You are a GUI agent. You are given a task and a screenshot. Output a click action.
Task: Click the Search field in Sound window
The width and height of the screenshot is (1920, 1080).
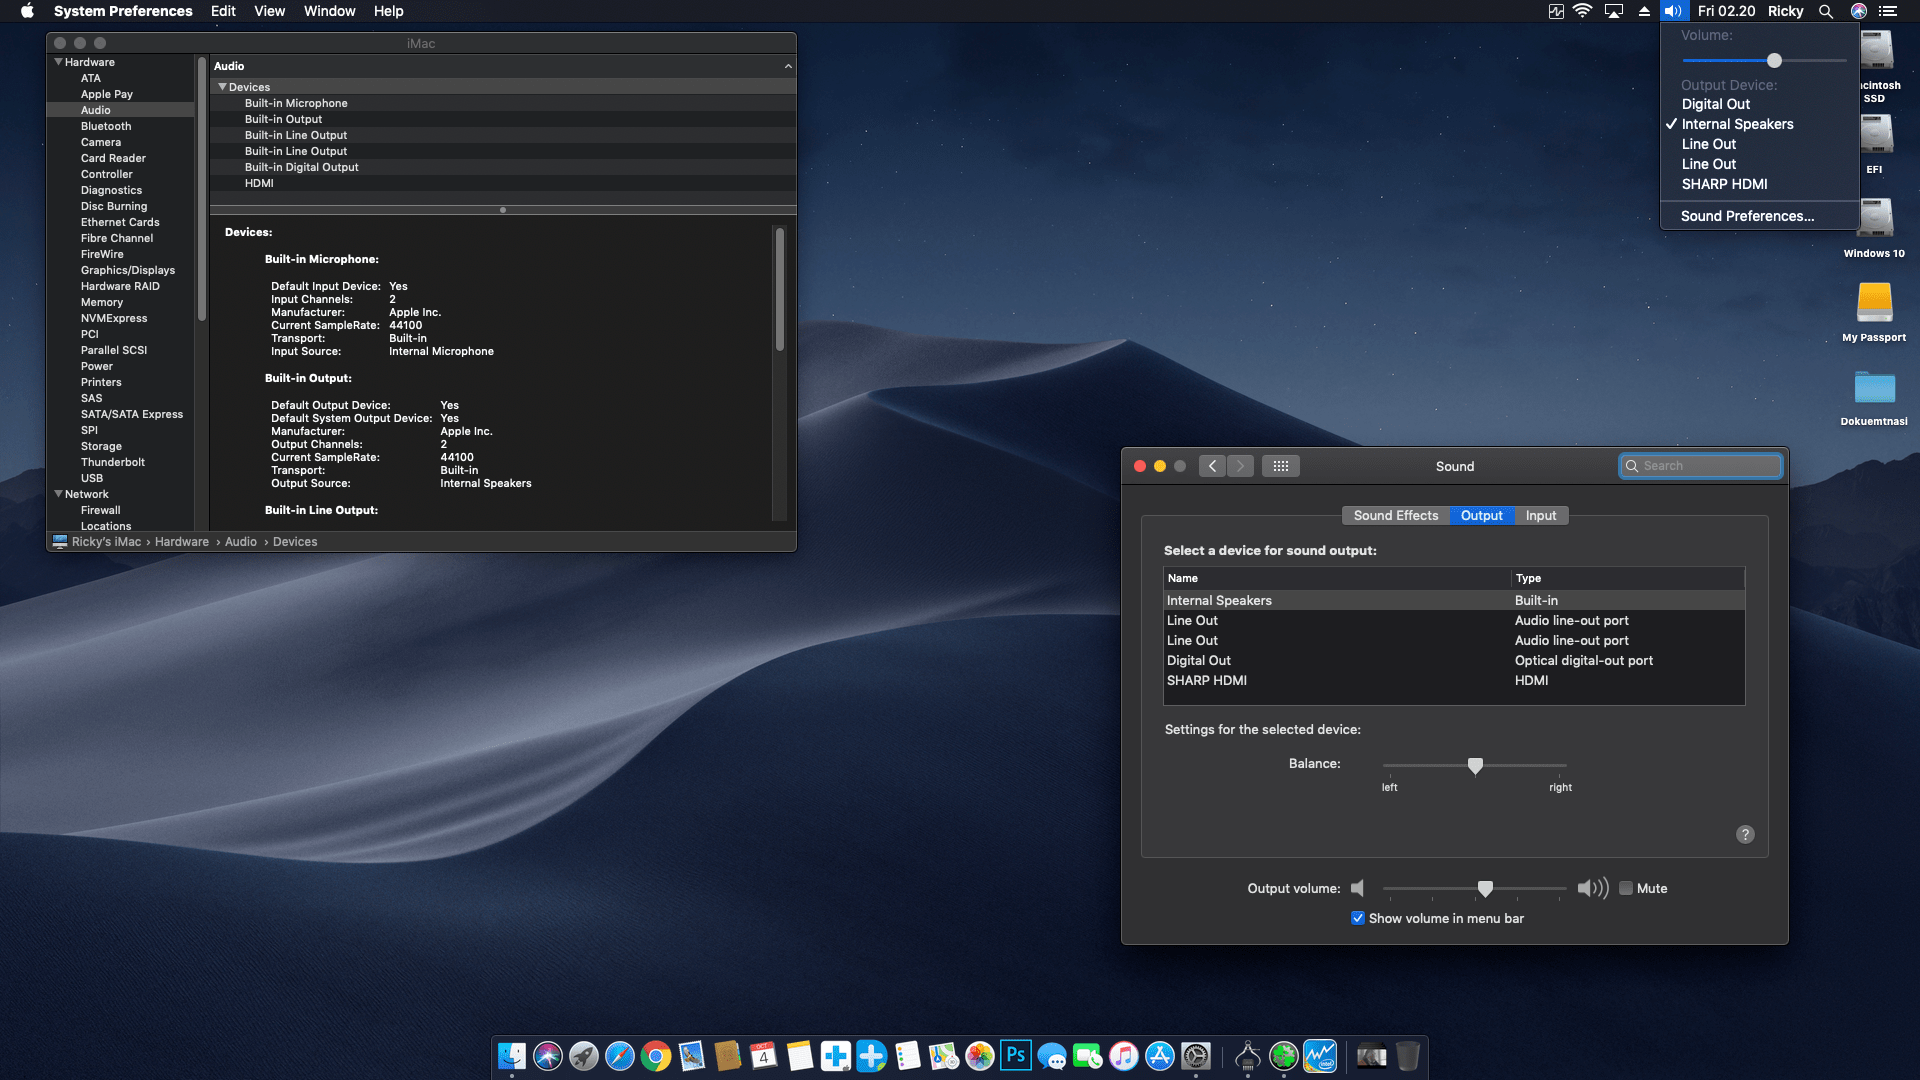pyautogui.click(x=1701, y=466)
